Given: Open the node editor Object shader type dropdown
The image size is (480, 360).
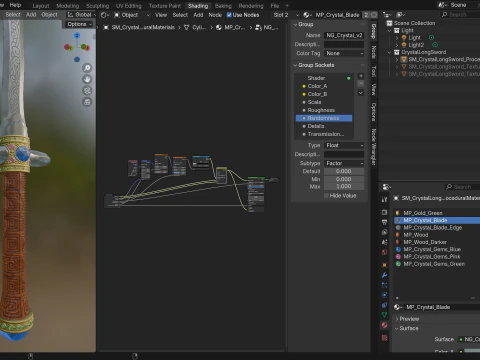Looking at the screenshot, I should (132, 15).
